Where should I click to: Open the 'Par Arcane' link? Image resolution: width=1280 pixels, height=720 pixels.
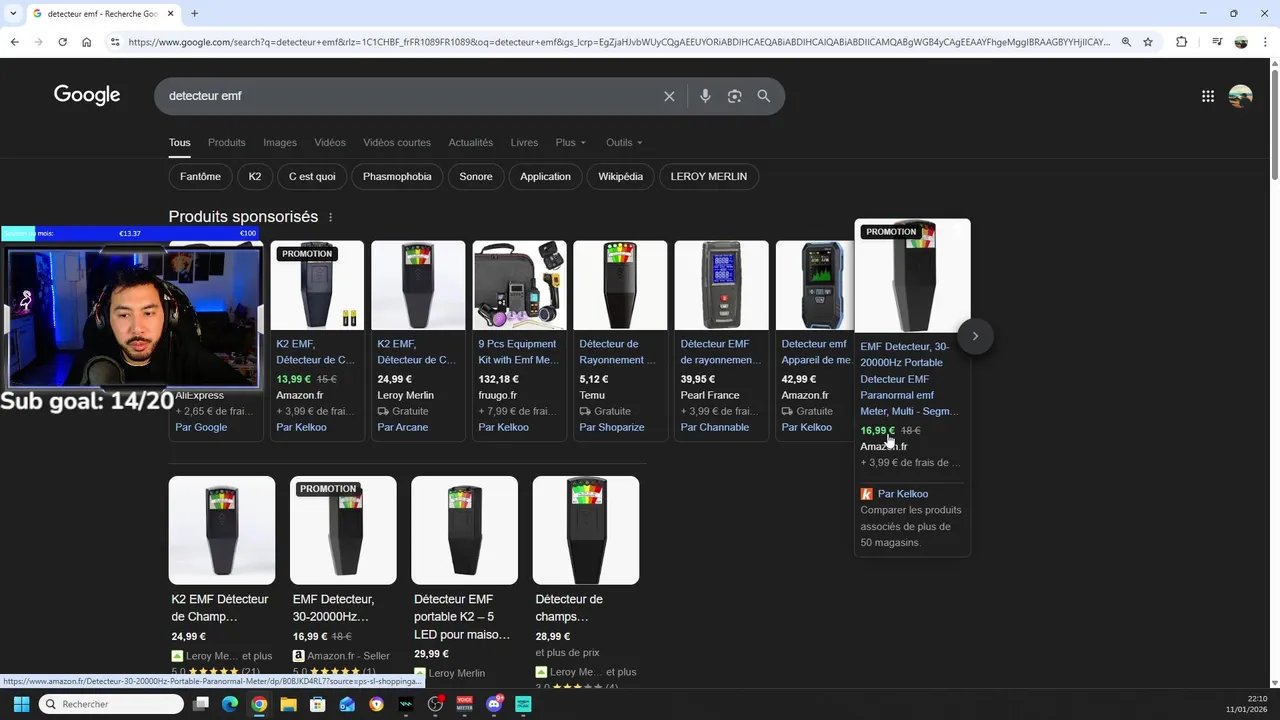click(402, 427)
